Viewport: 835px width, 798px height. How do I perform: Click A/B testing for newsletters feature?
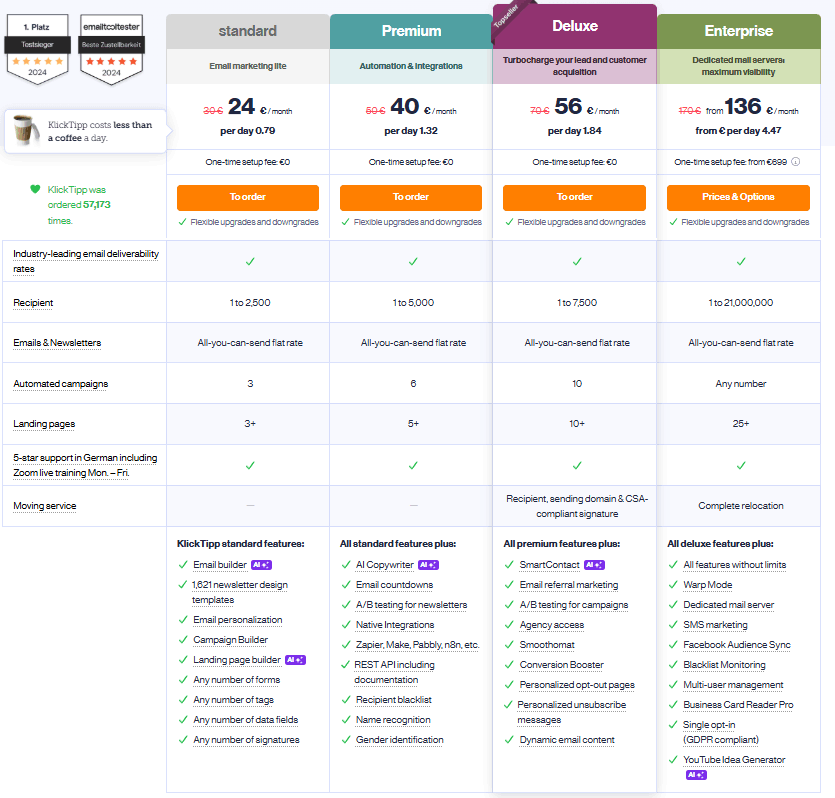pos(412,605)
